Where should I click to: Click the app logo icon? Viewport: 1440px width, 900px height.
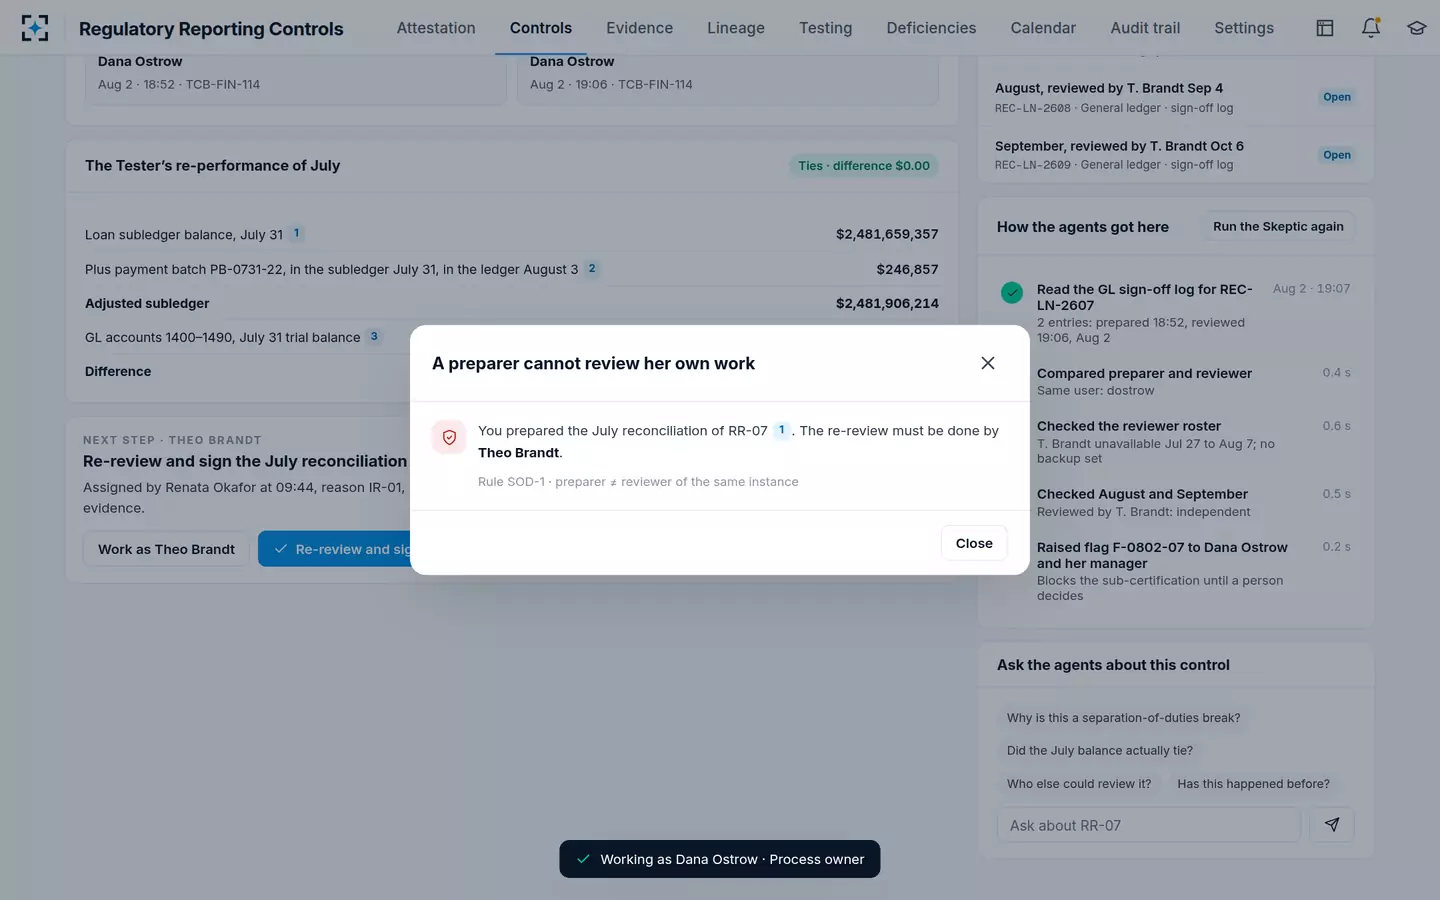(35, 28)
